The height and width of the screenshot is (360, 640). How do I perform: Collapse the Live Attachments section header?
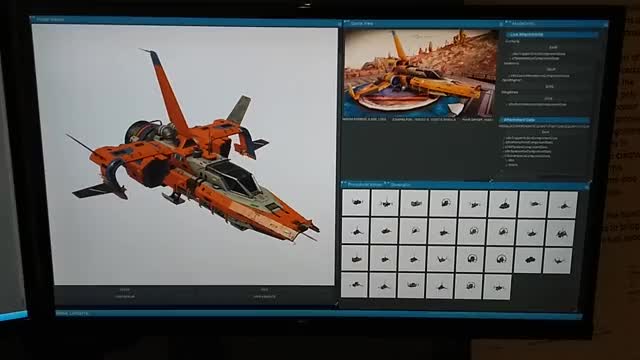[x=550, y=35]
